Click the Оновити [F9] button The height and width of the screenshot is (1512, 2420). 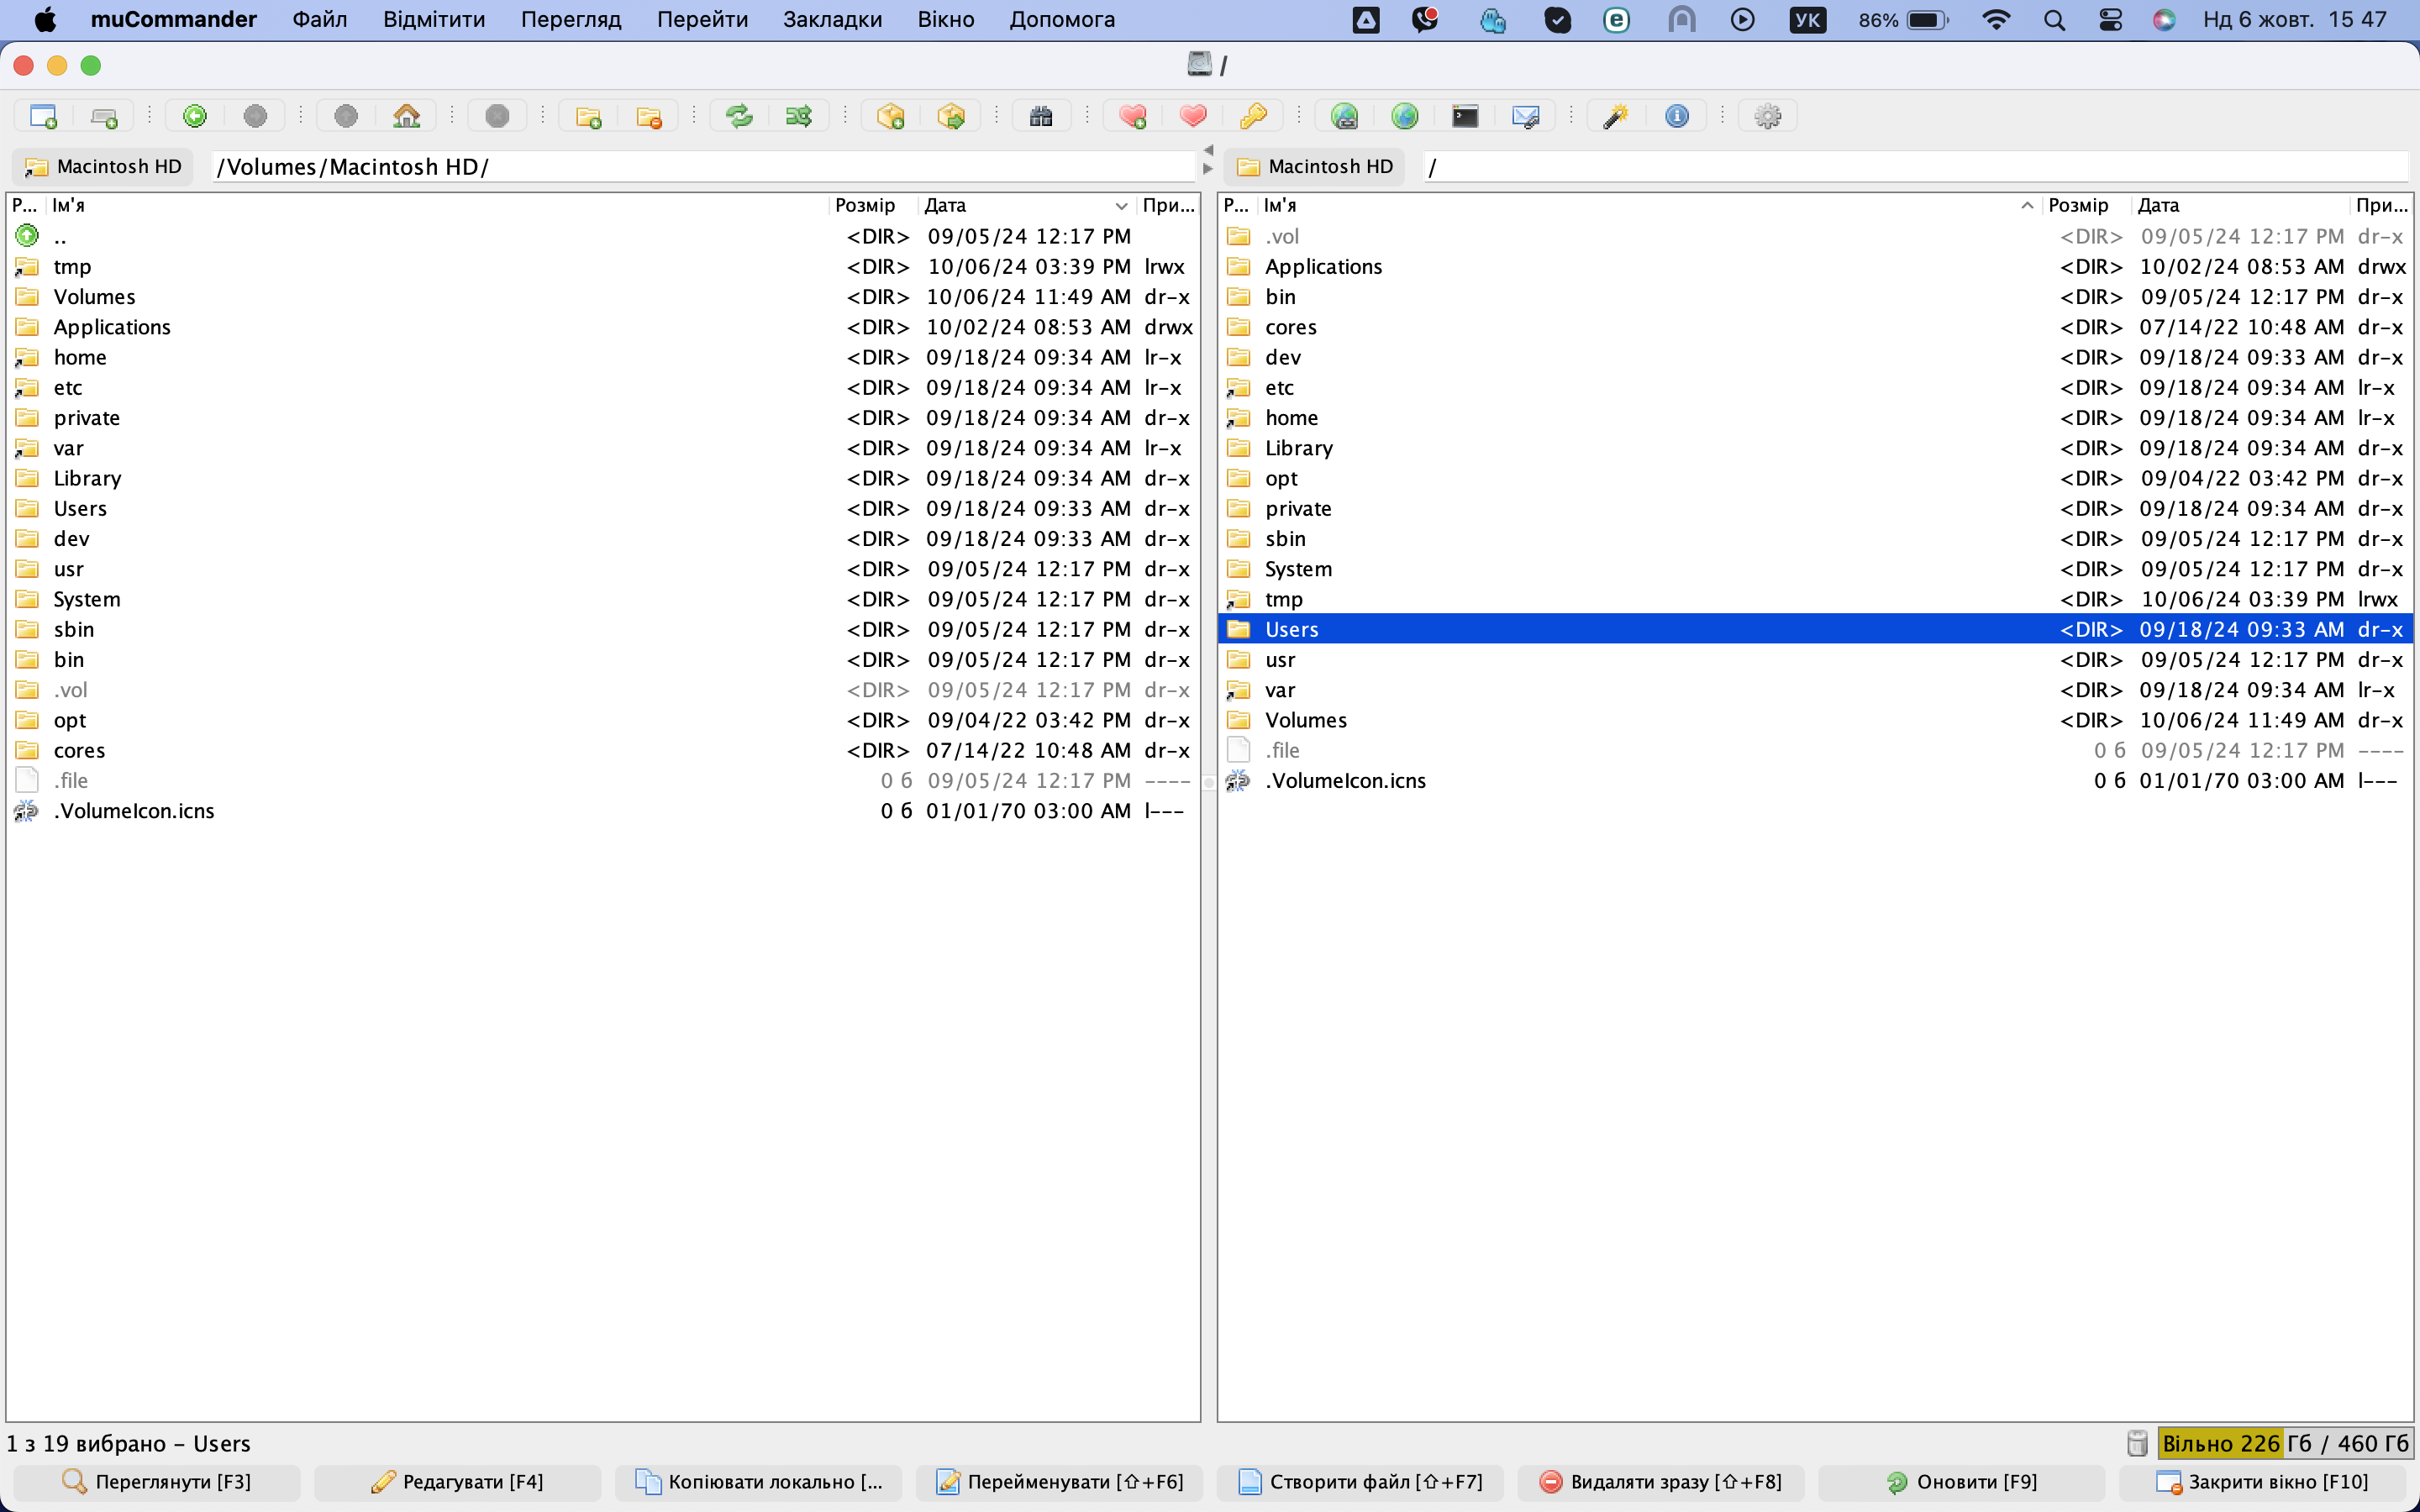point(1961,1481)
